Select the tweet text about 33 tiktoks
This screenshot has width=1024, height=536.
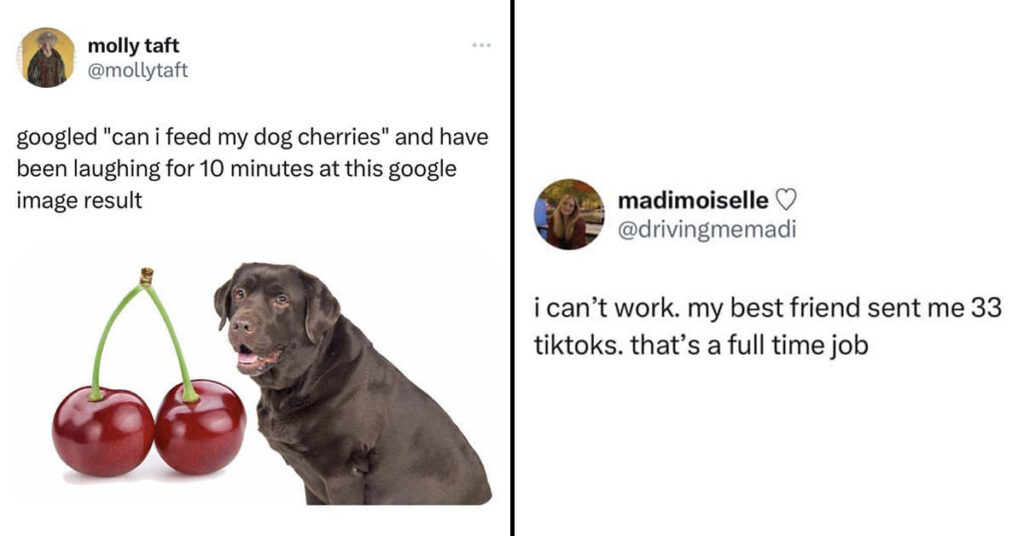(x=767, y=326)
